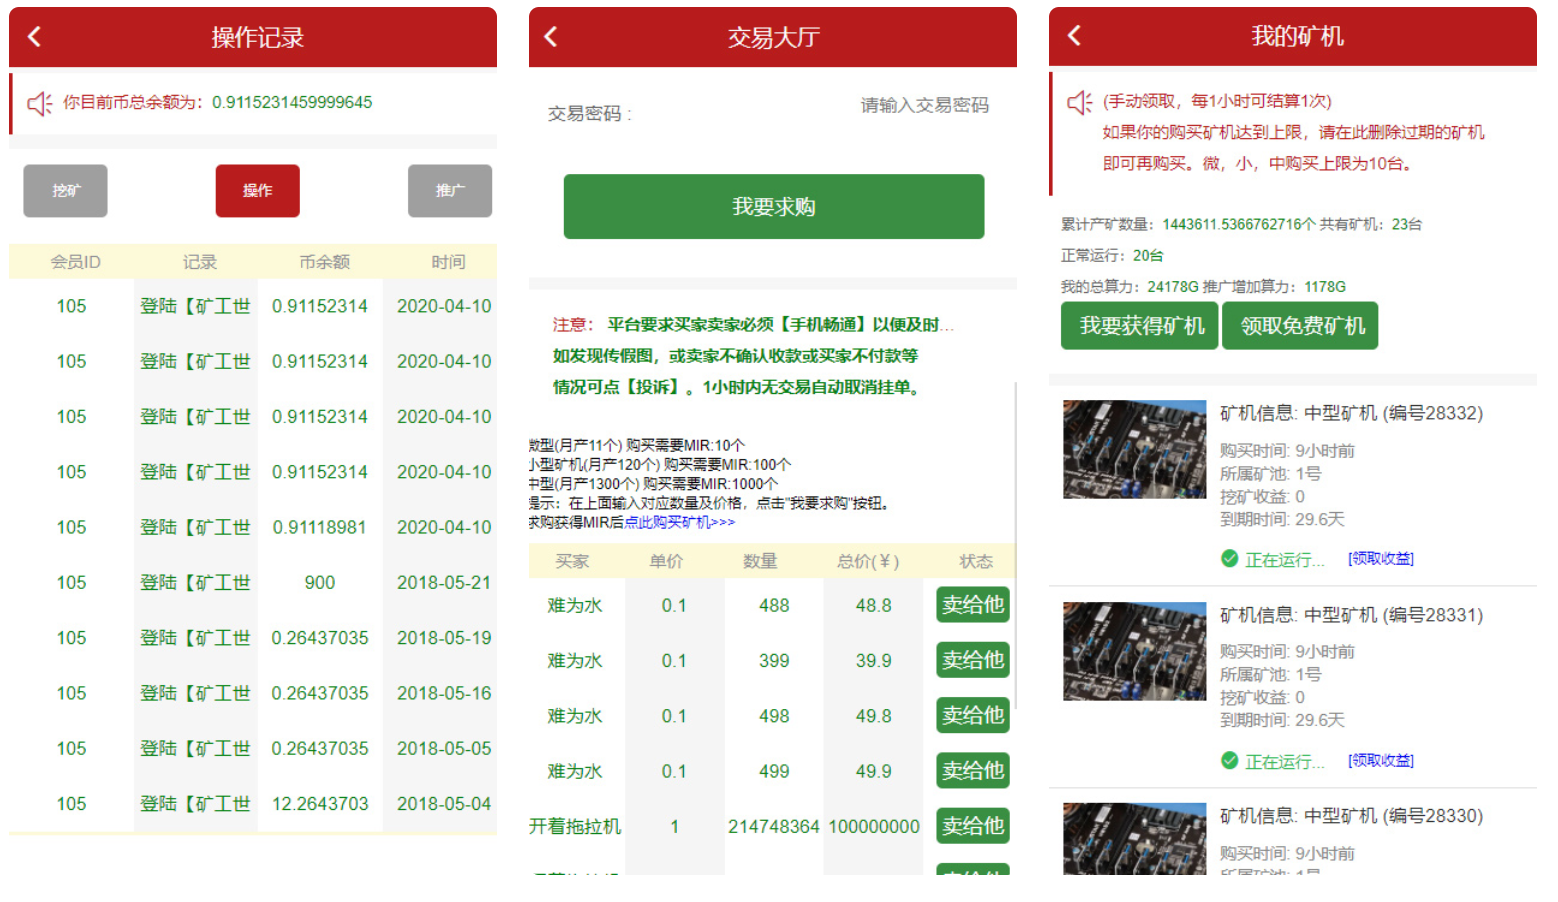
Task: Collect earnings for miner 28331
Action: coord(1380,761)
